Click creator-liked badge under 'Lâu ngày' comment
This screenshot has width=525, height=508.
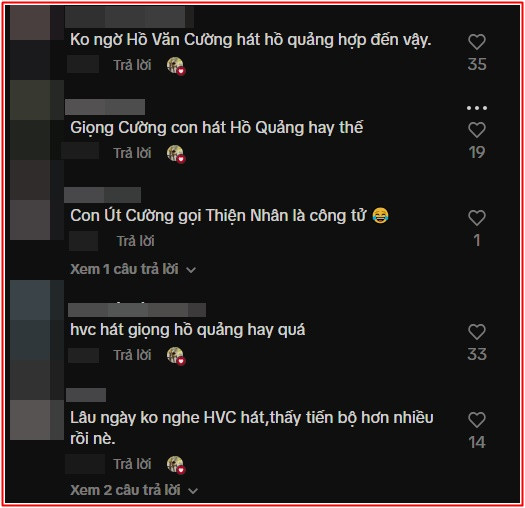point(176,465)
